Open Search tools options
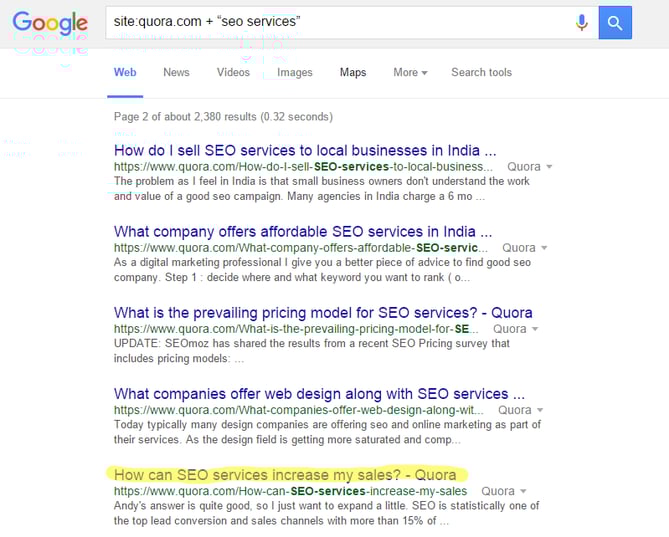The height and width of the screenshot is (537, 669). click(x=482, y=73)
